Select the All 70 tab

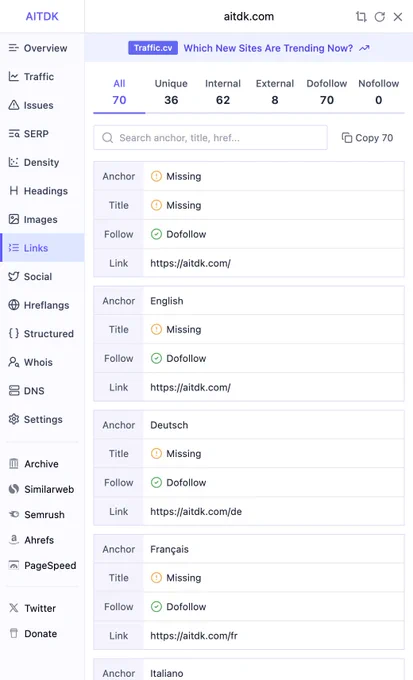click(x=119, y=92)
